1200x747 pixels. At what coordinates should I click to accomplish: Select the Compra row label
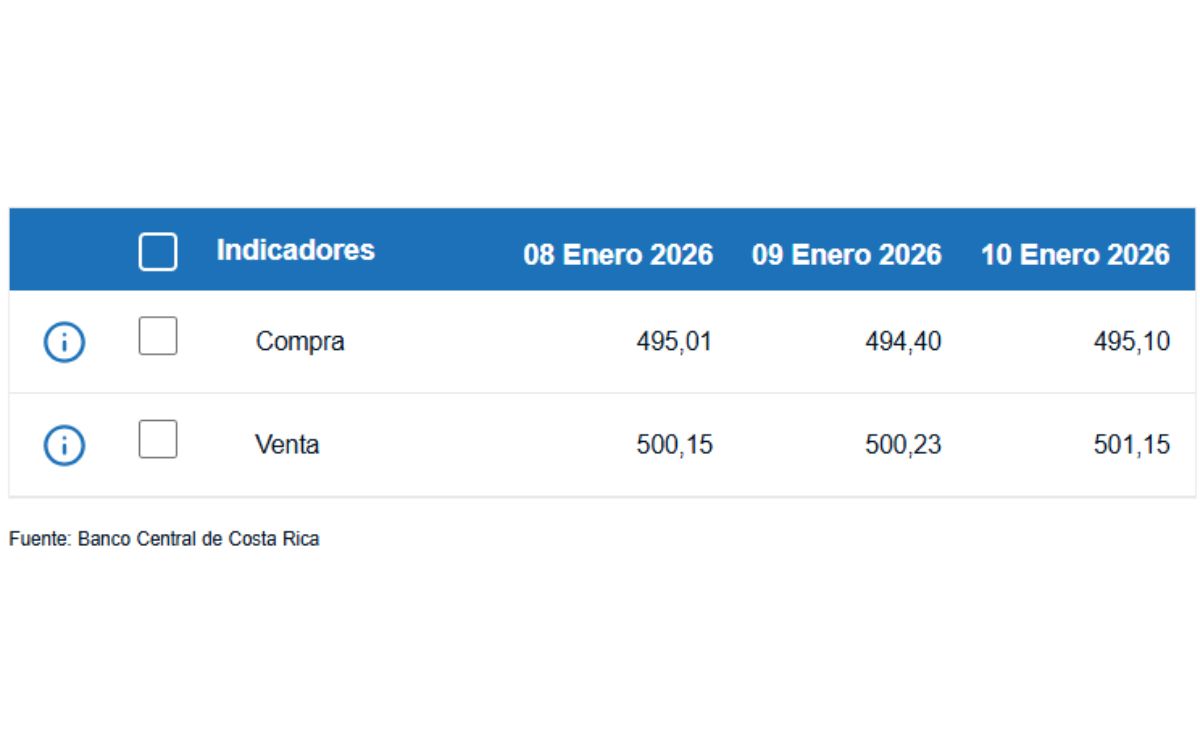click(x=301, y=341)
